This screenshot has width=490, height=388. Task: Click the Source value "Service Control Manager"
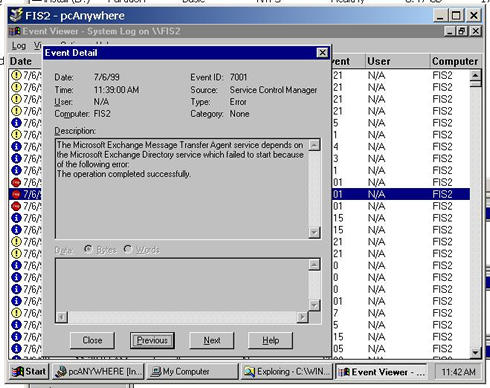coord(273,90)
